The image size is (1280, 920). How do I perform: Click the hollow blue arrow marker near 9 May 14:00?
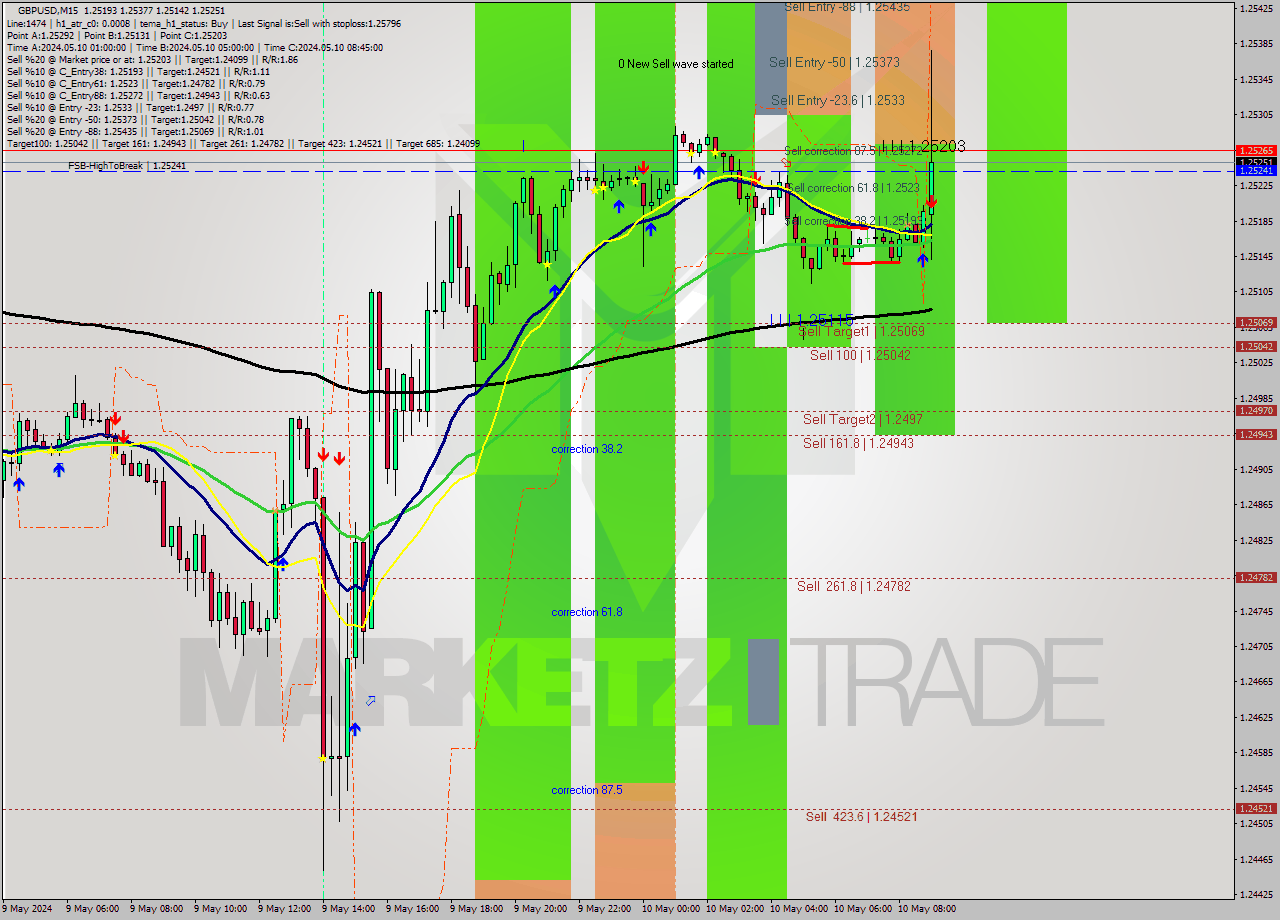[371, 701]
